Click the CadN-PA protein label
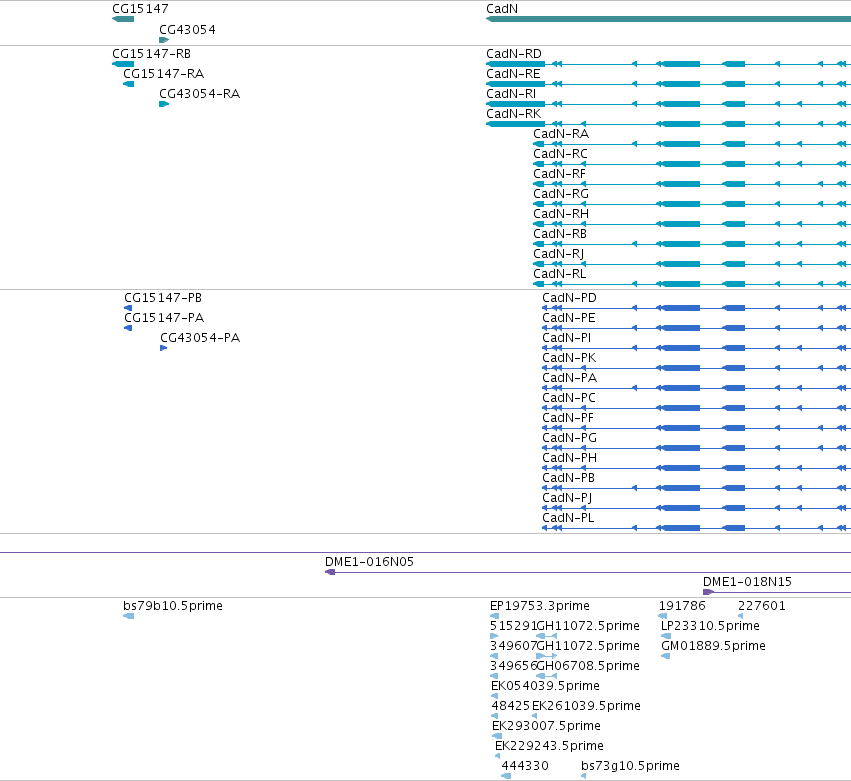The height and width of the screenshot is (781, 851). [x=569, y=378]
